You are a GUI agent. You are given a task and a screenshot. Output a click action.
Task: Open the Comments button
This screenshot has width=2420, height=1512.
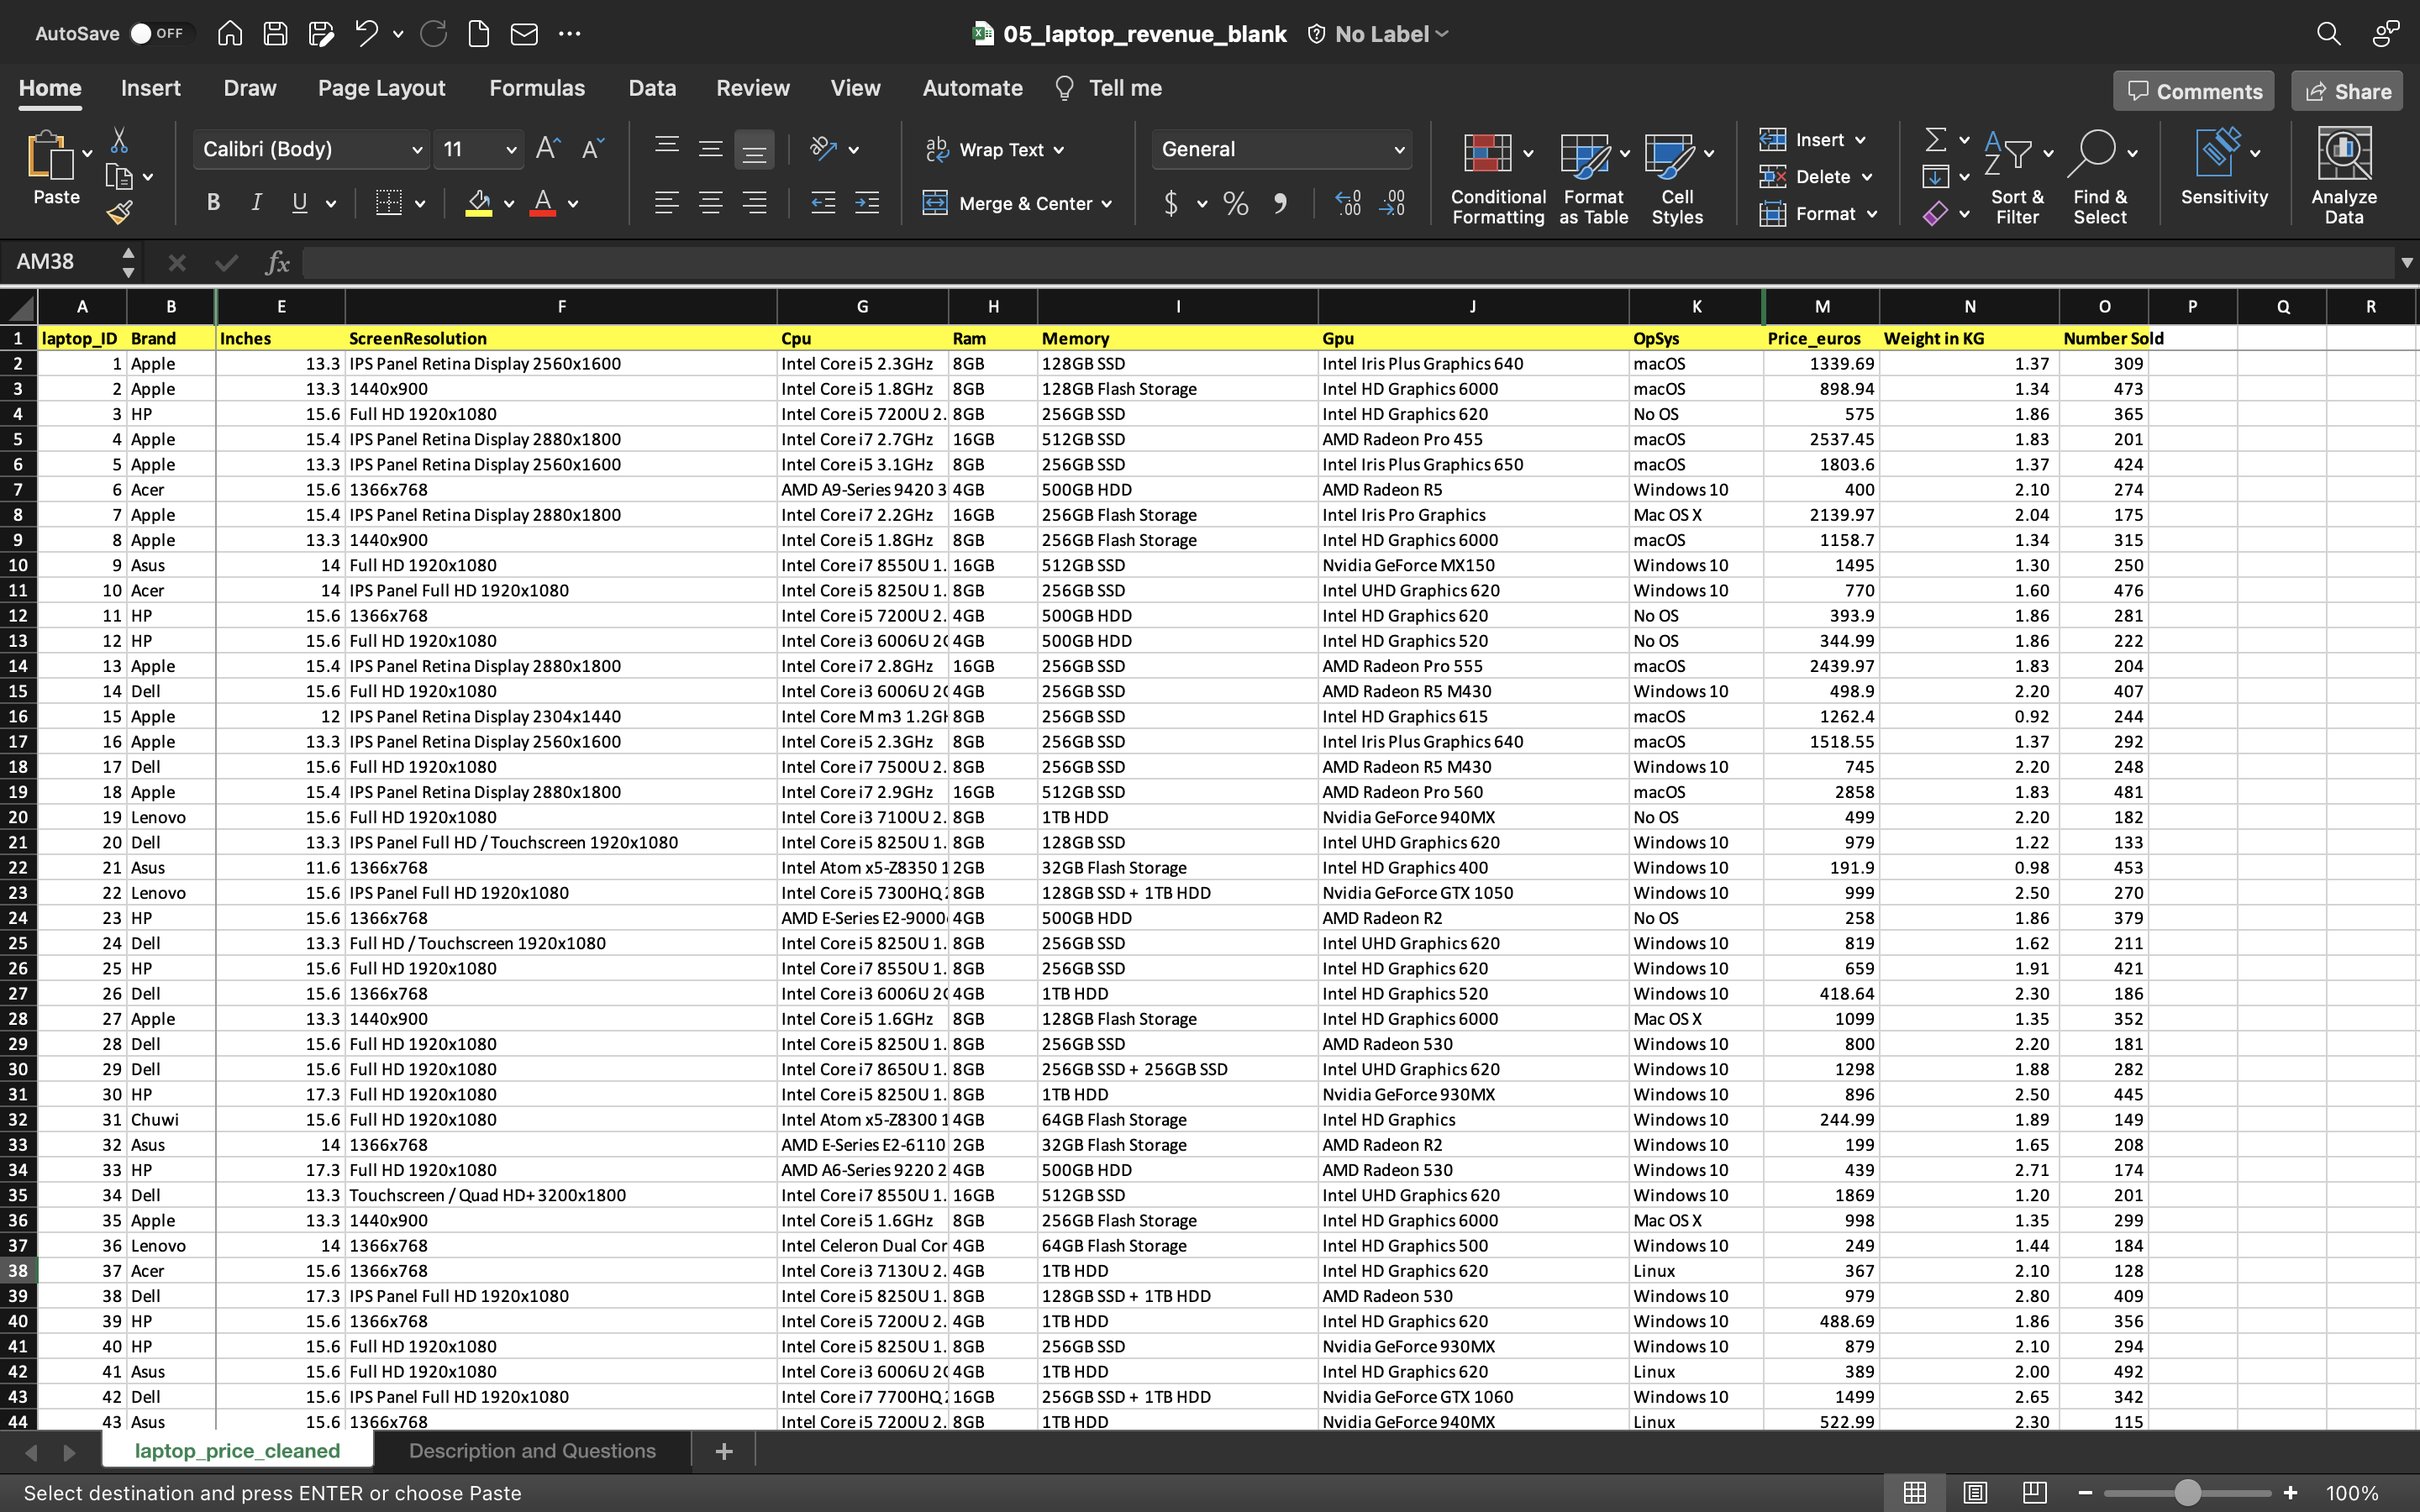(2194, 91)
